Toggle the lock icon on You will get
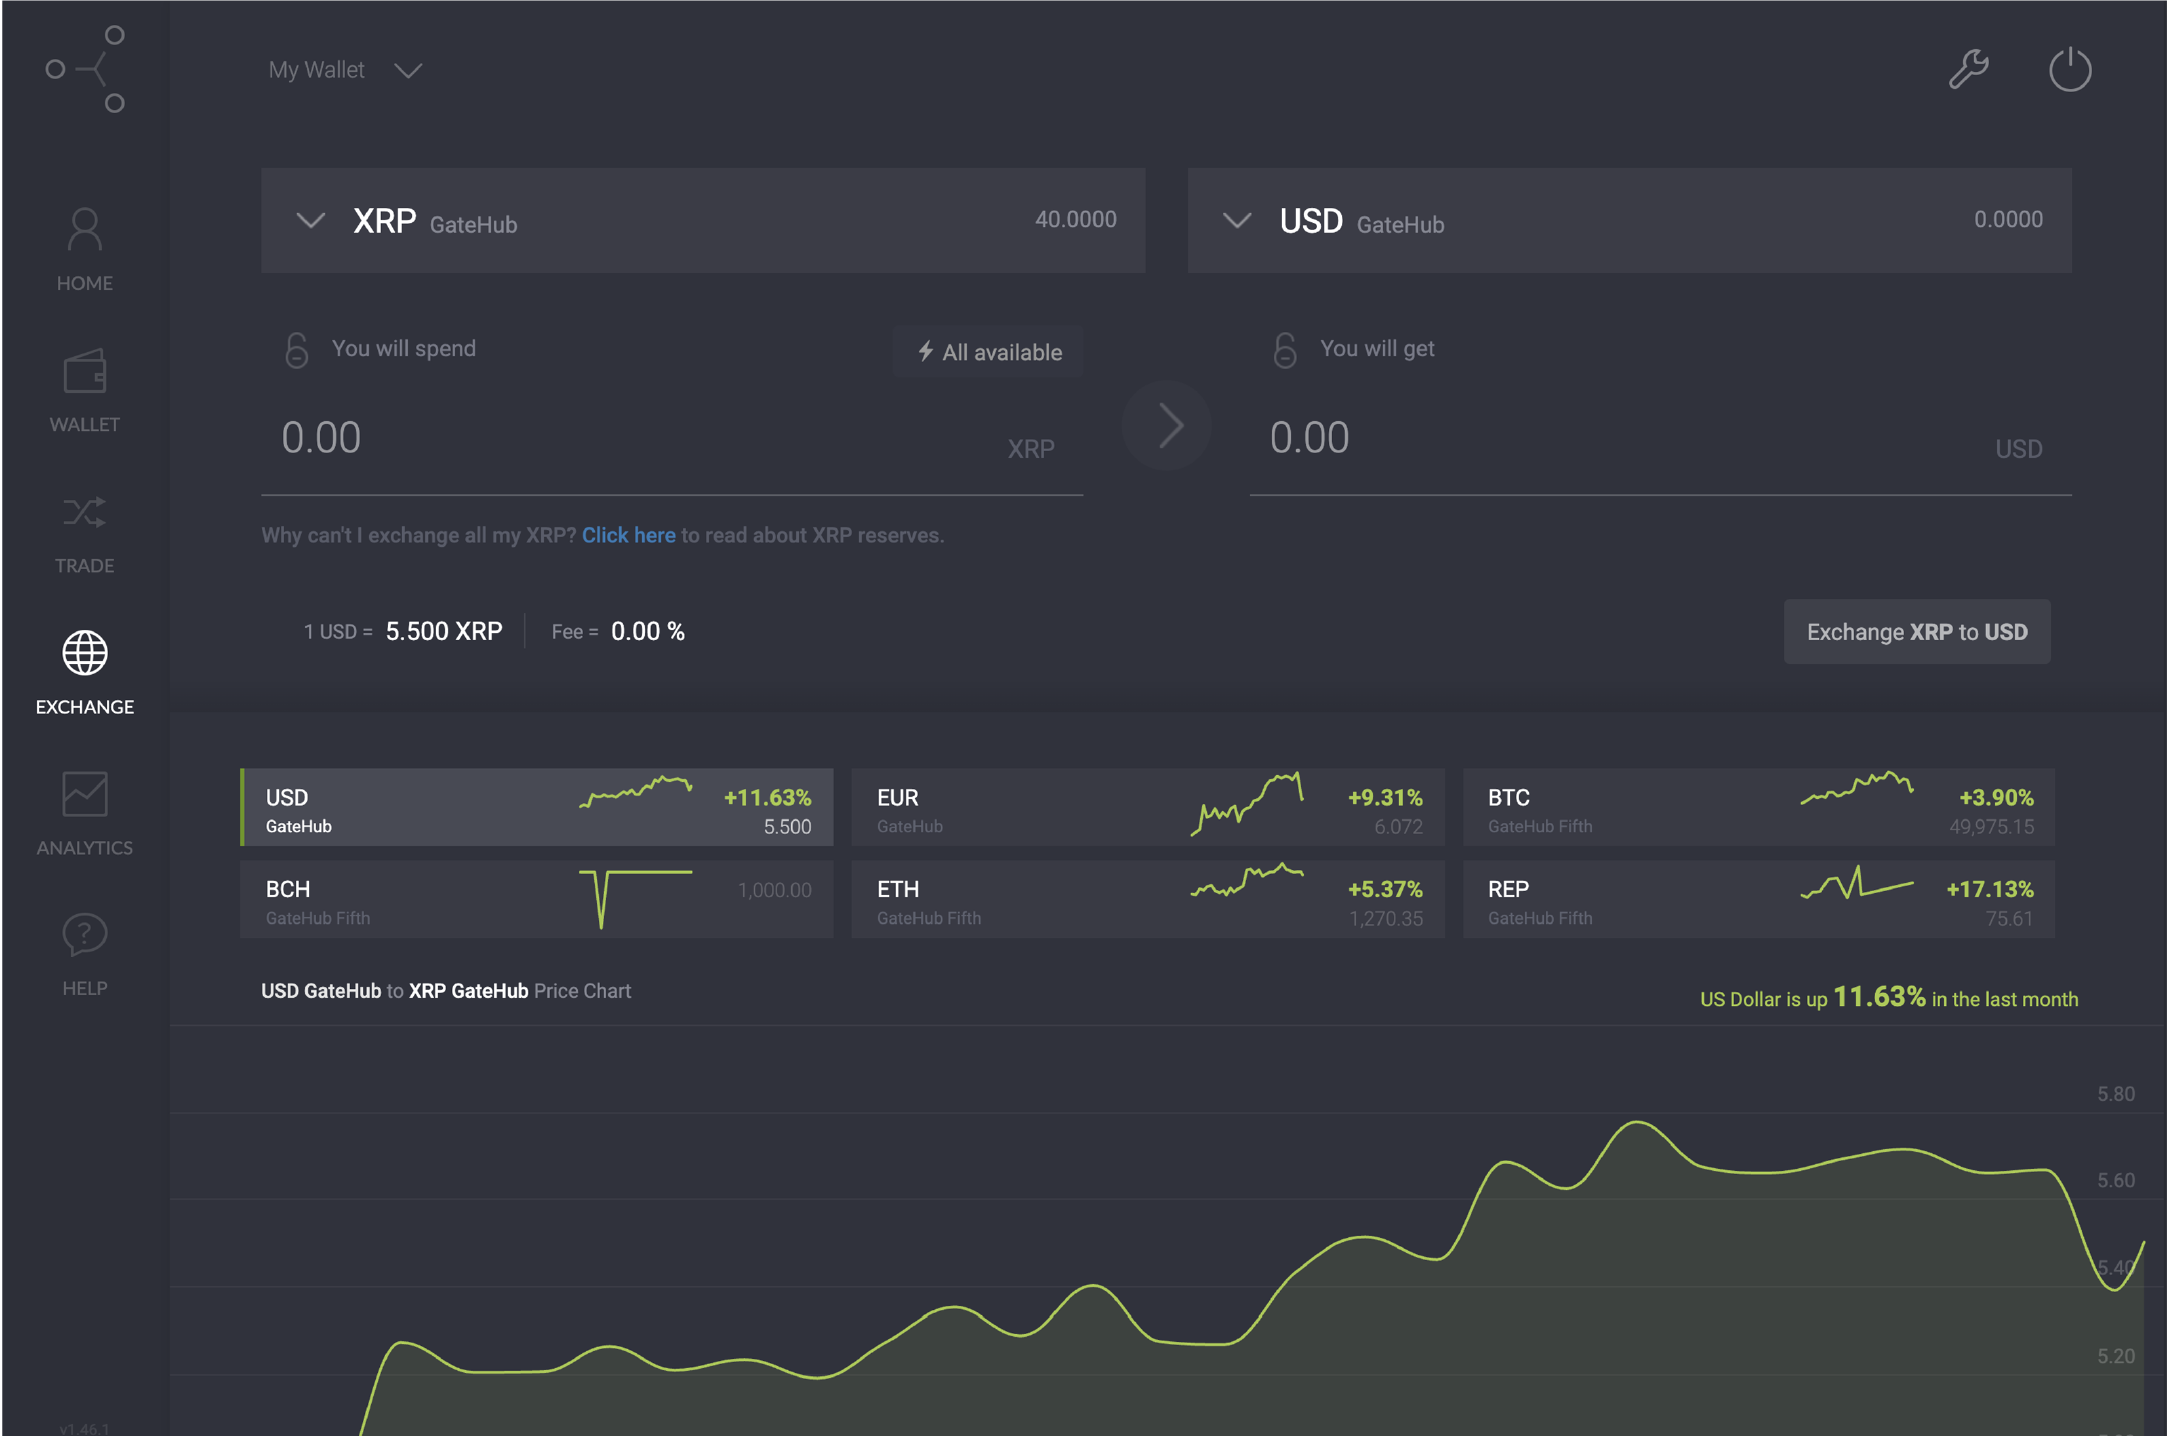This screenshot has height=1436, width=2167. (x=1284, y=349)
